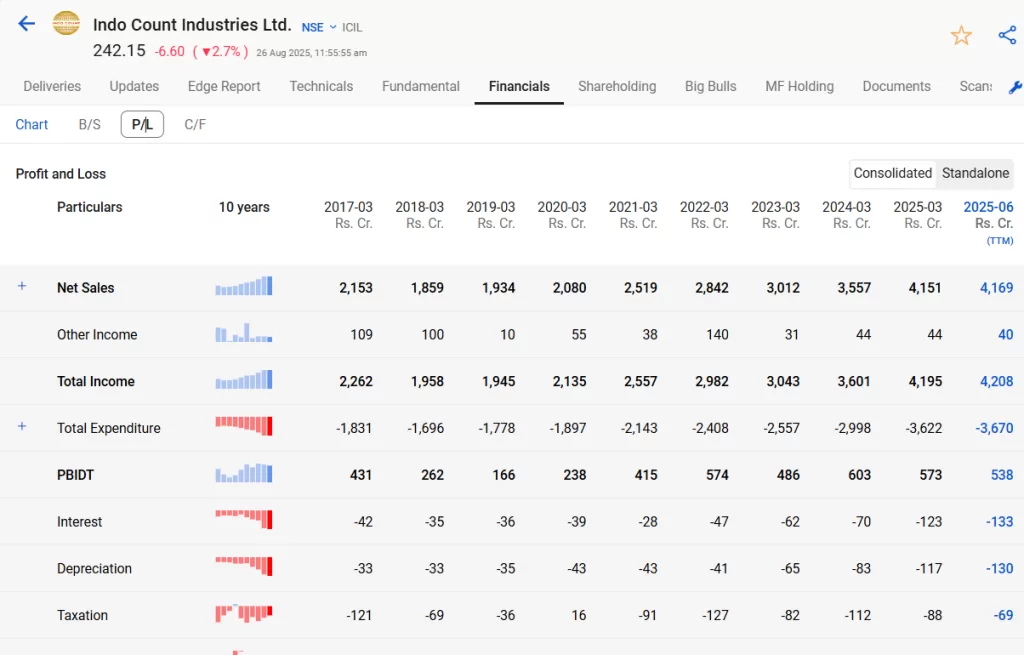Click the Total Income 10-year sparkline

(244, 380)
